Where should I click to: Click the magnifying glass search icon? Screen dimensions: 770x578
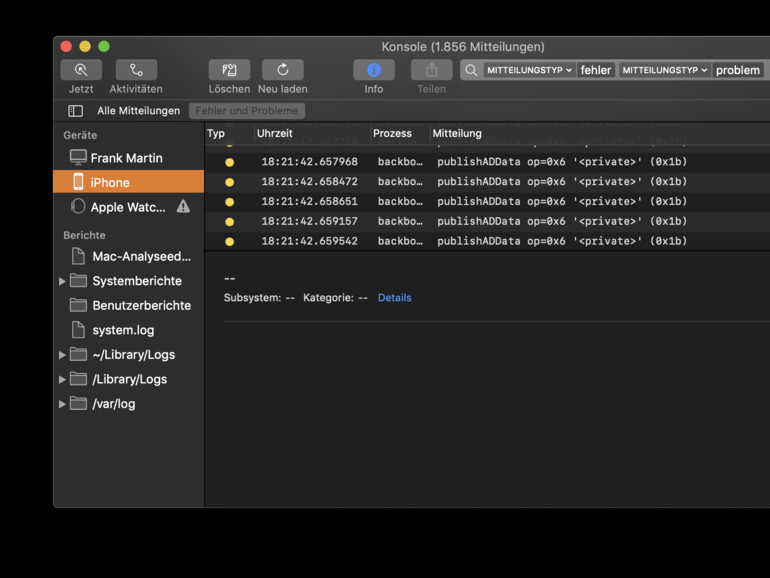pyautogui.click(x=470, y=70)
